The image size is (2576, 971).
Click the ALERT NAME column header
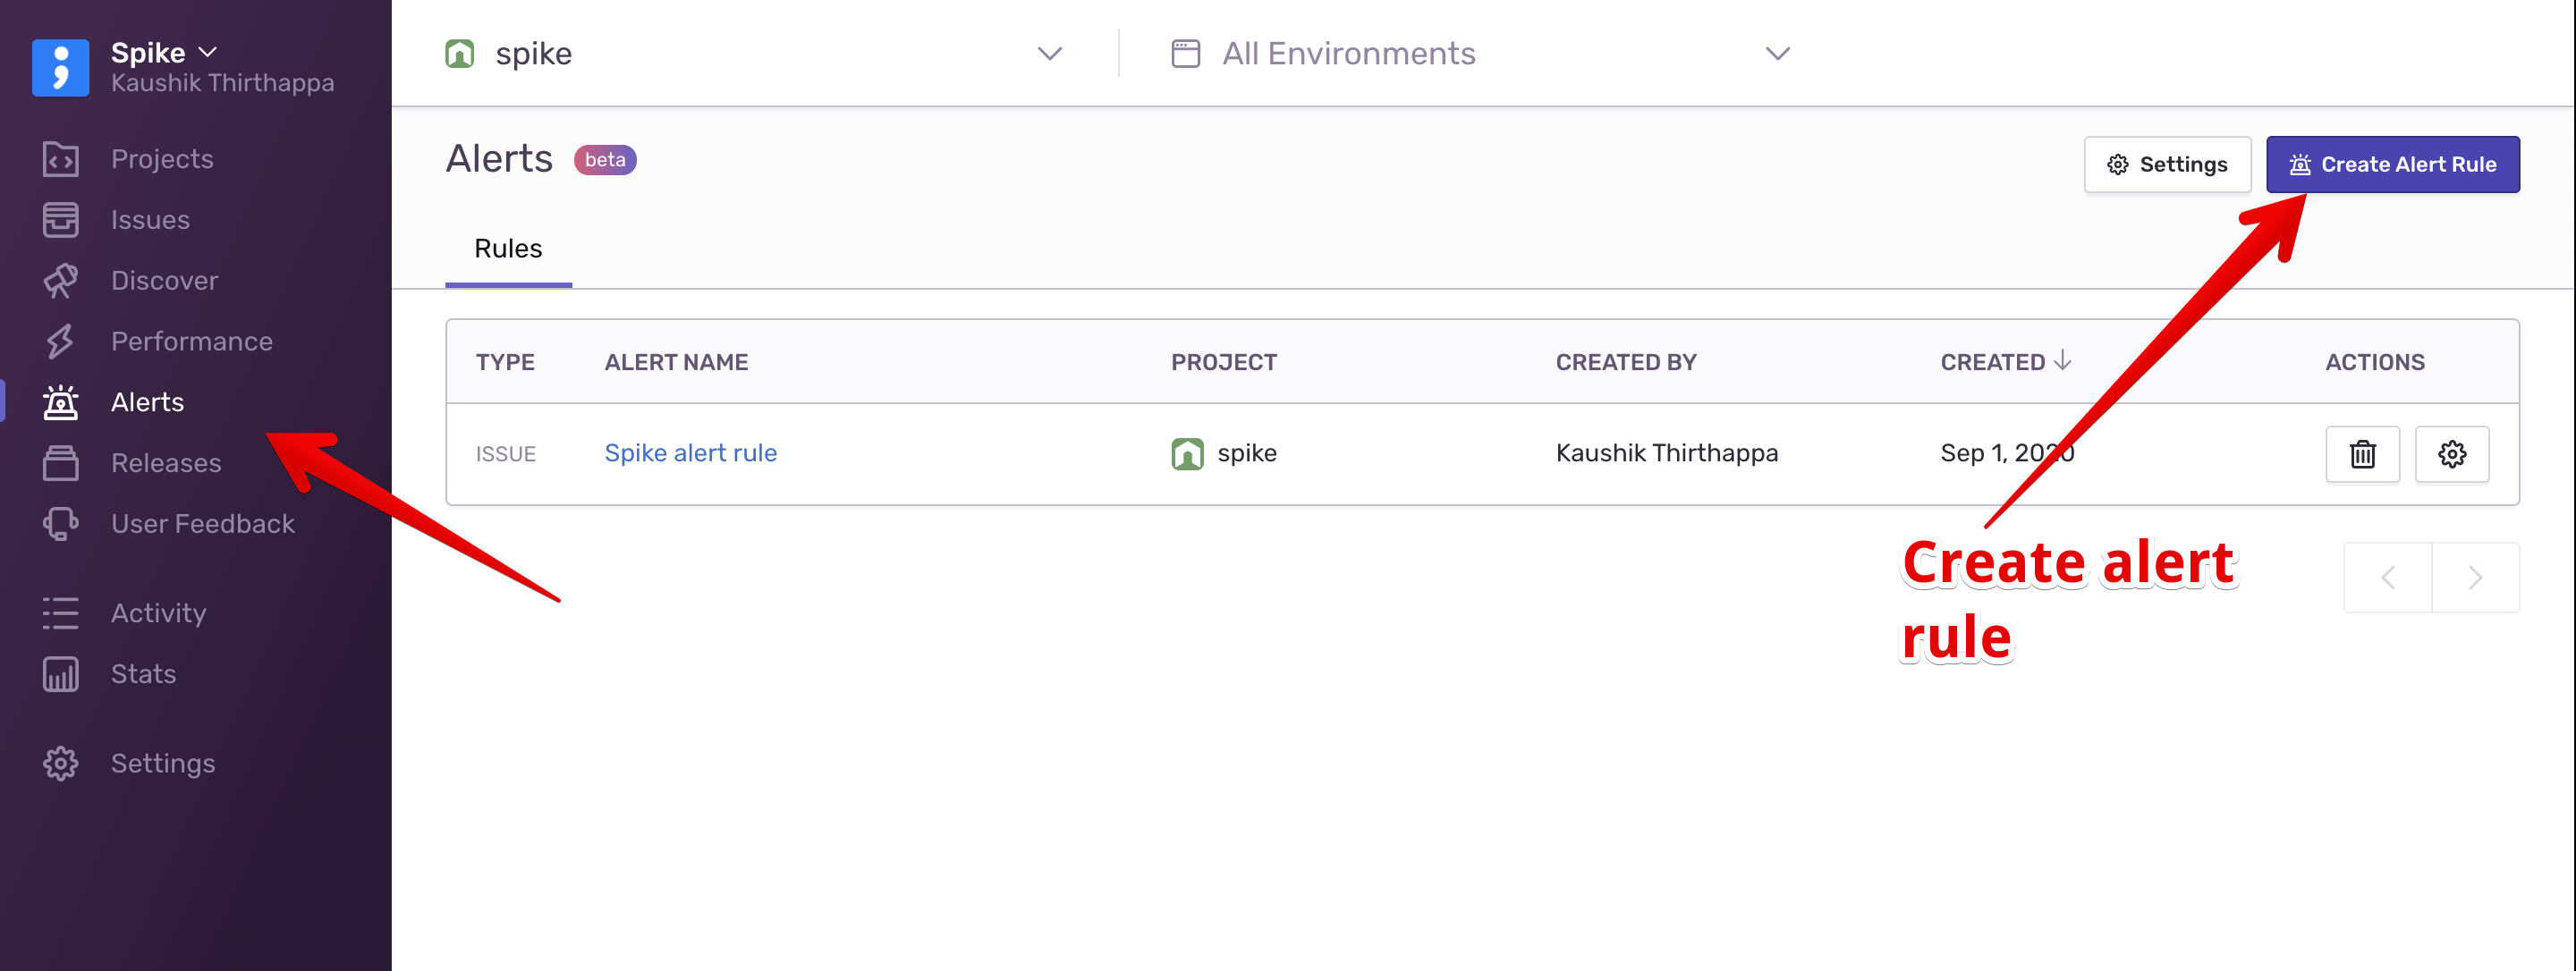pyautogui.click(x=676, y=362)
